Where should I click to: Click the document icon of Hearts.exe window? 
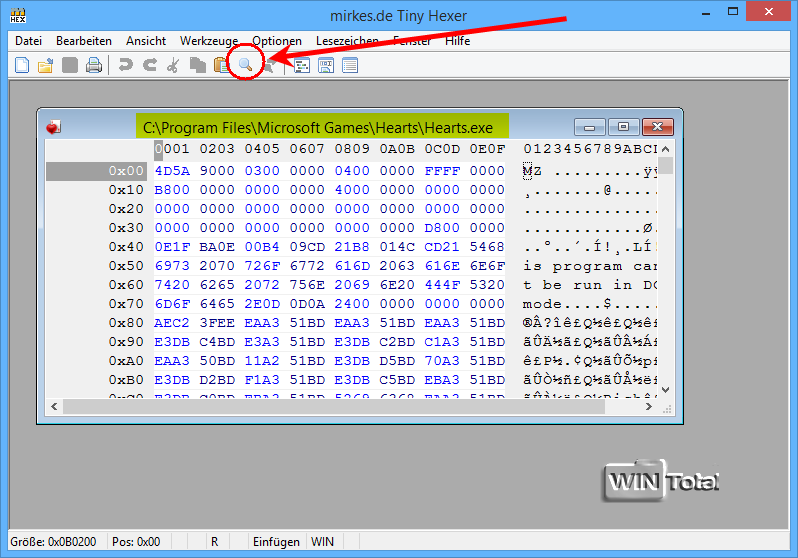(x=54, y=127)
